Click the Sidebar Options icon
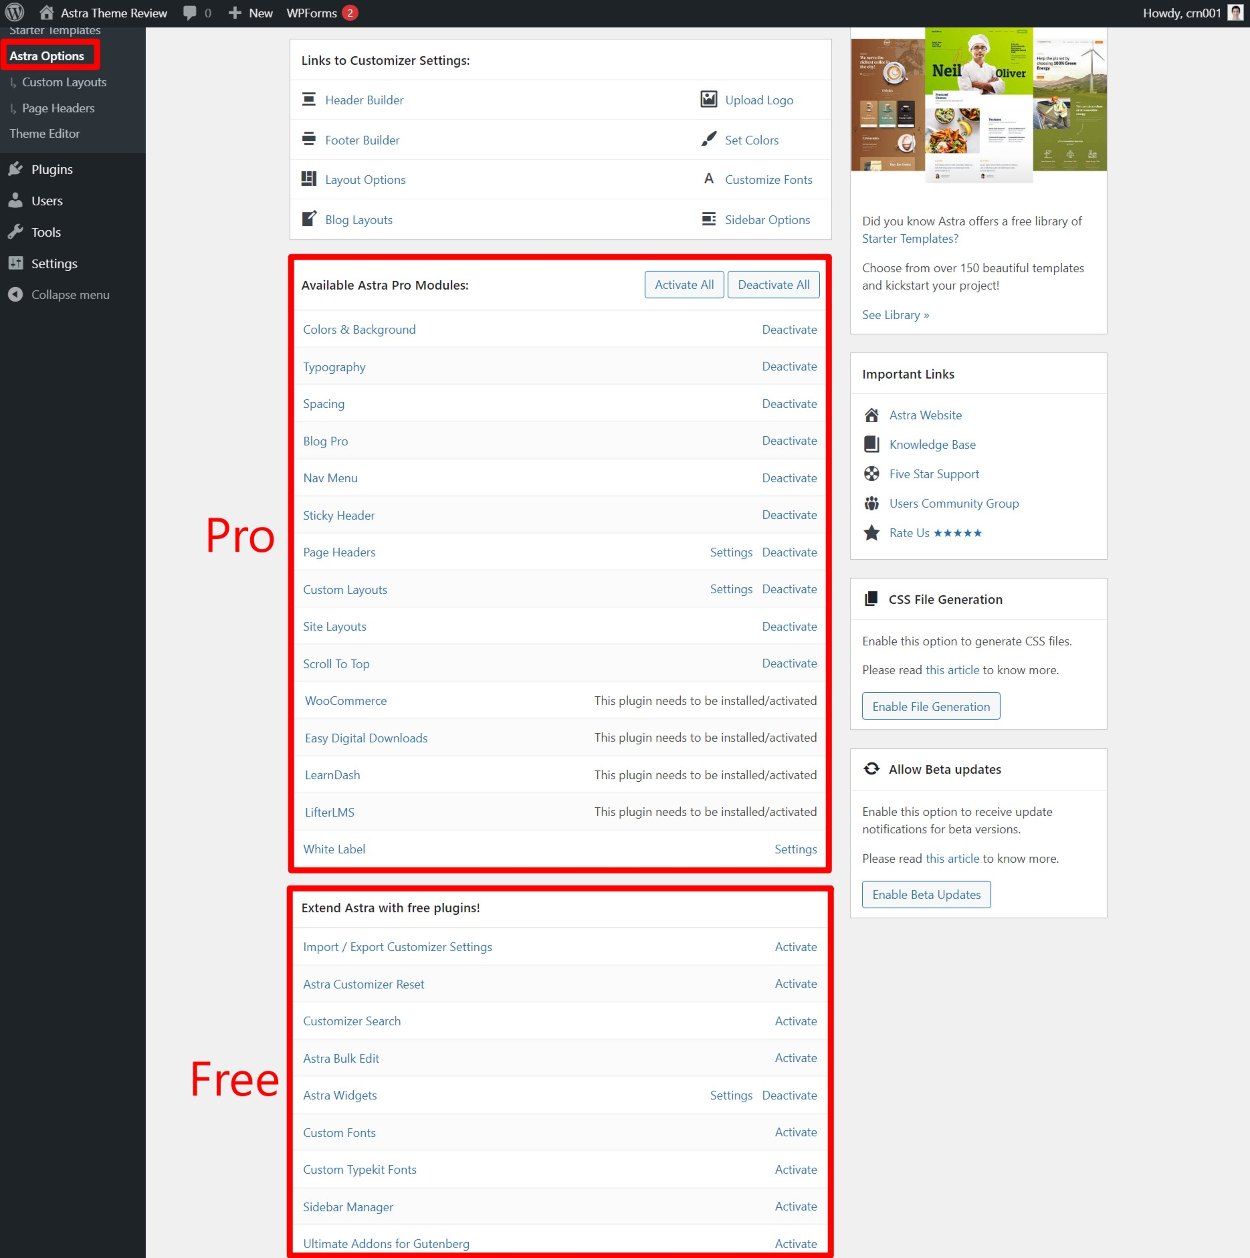This screenshot has width=1250, height=1258. coord(709,219)
